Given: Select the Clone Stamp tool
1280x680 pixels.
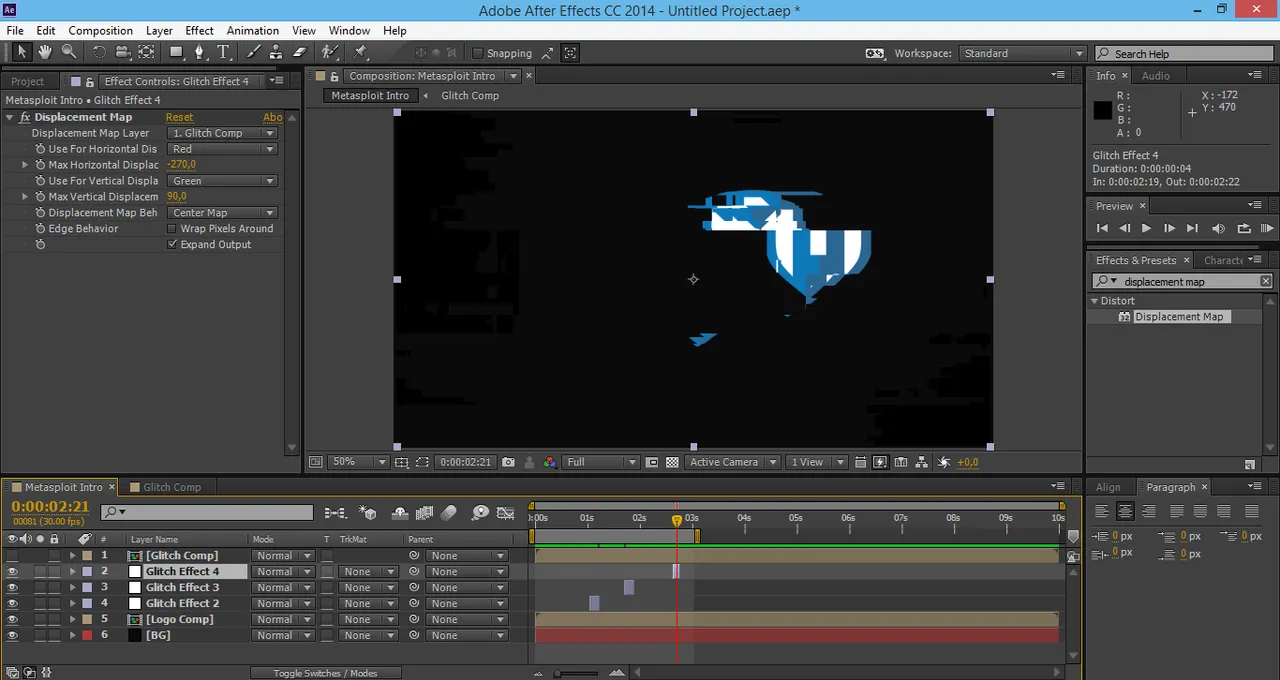Looking at the screenshot, I should [x=277, y=52].
